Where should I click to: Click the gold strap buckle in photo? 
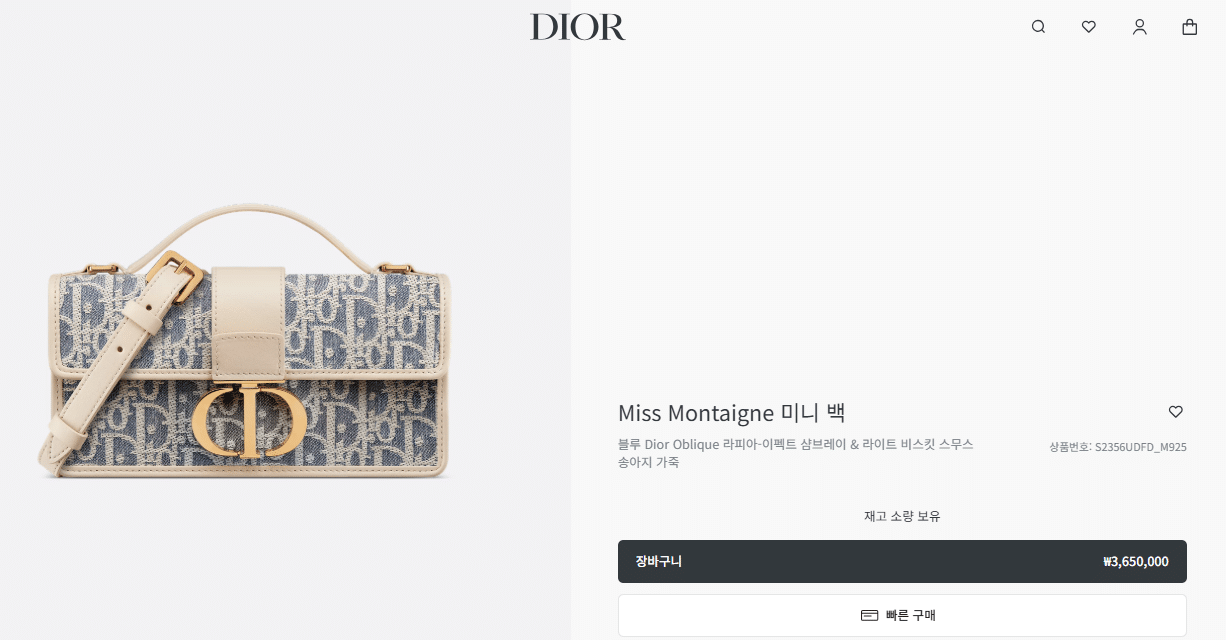(x=176, y=276)
